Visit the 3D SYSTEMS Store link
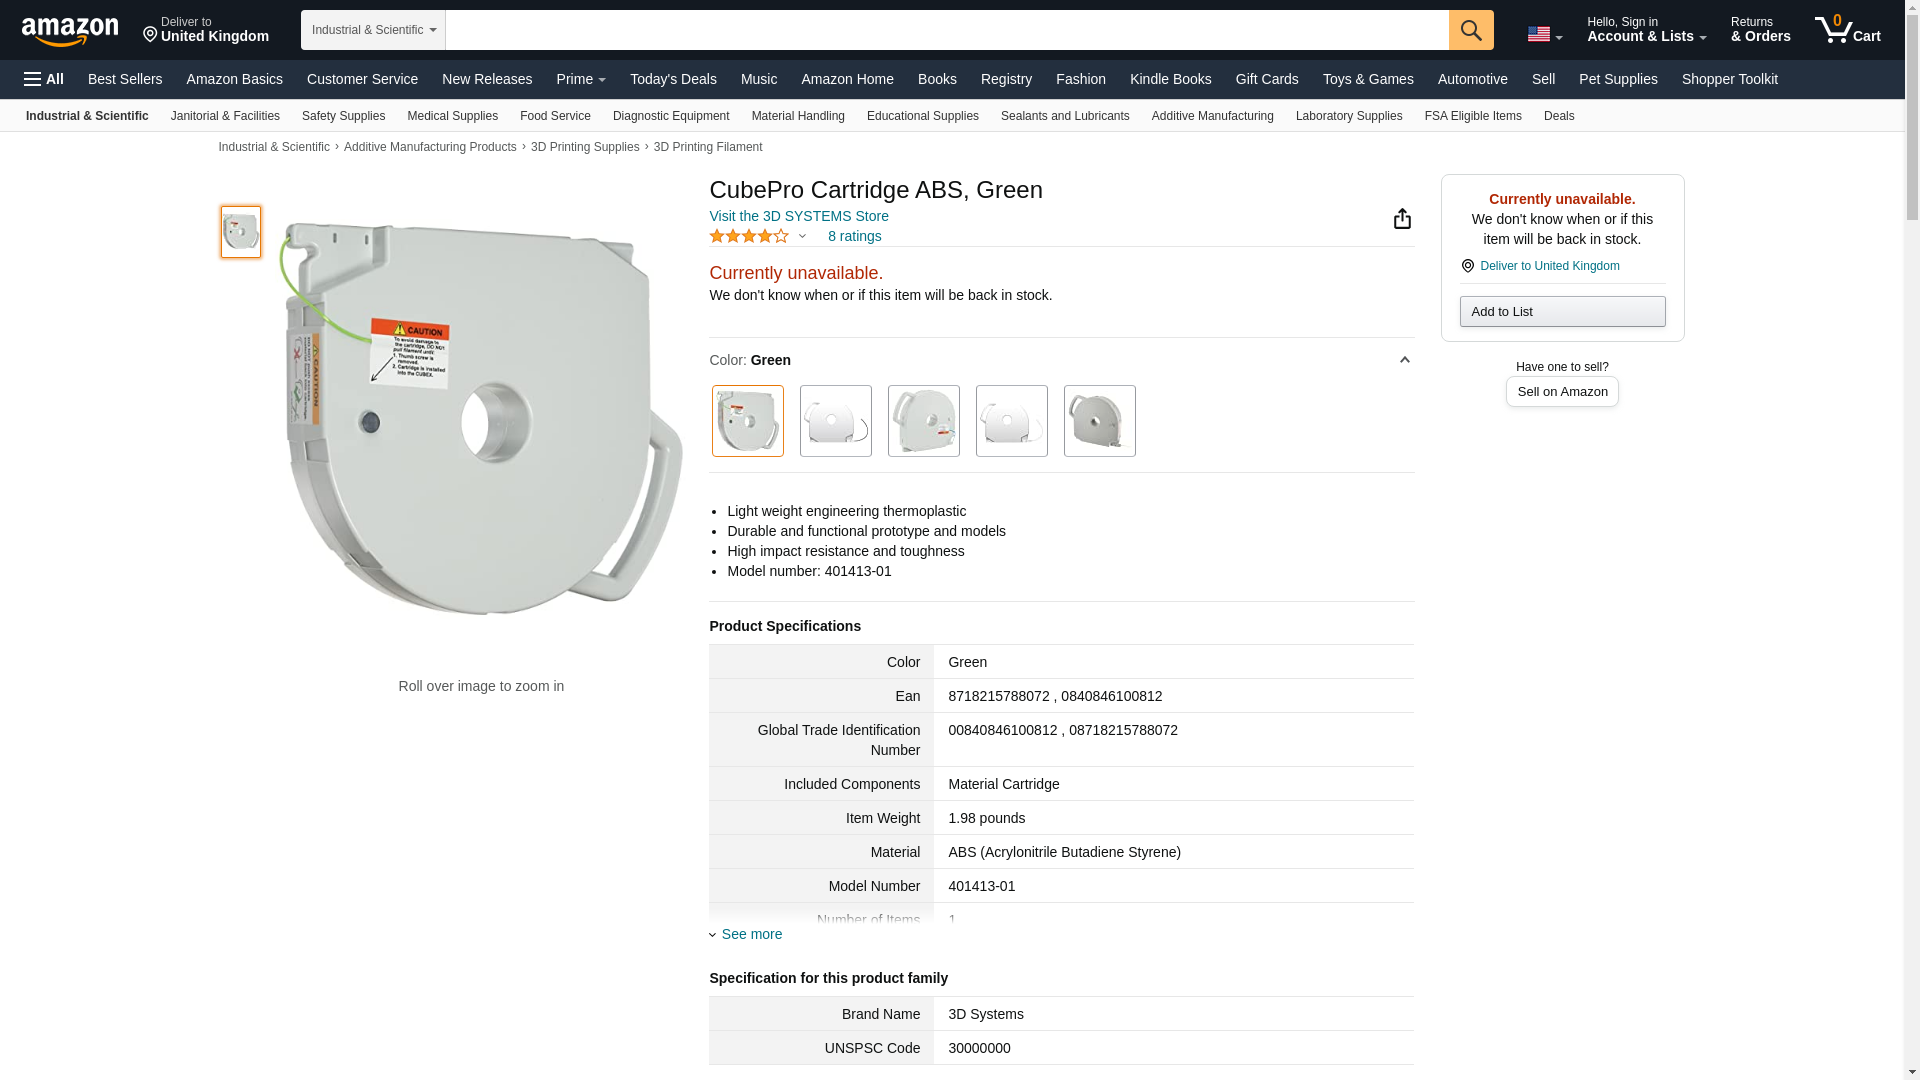 click(798, 216)
